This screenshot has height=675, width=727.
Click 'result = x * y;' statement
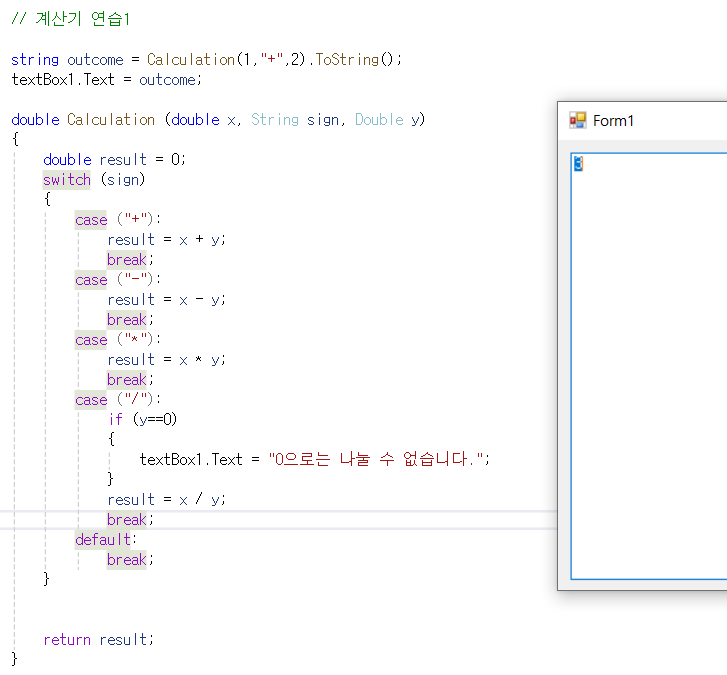click(x=166, y=360)
